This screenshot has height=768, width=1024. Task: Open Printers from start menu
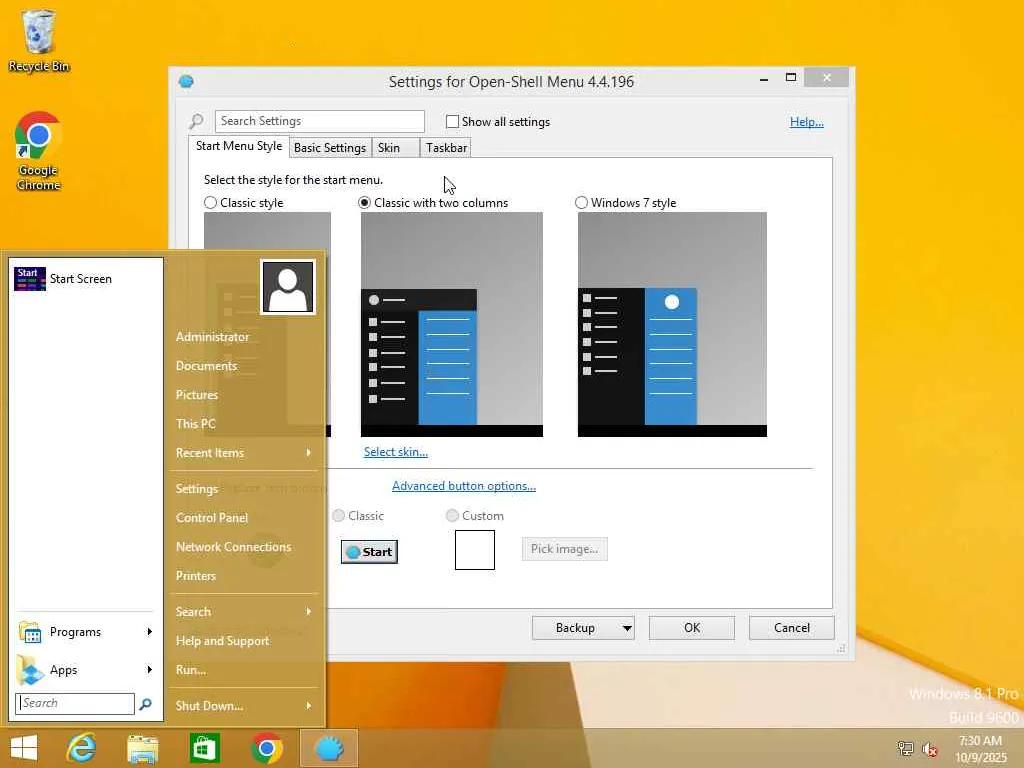196,576
